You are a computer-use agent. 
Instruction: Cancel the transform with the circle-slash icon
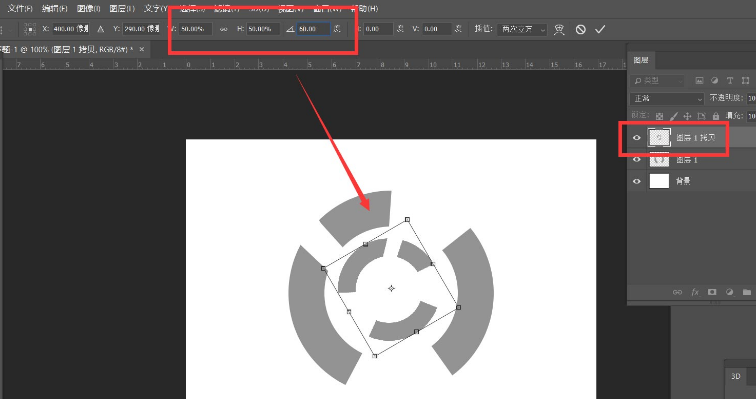tap(580, 29)
